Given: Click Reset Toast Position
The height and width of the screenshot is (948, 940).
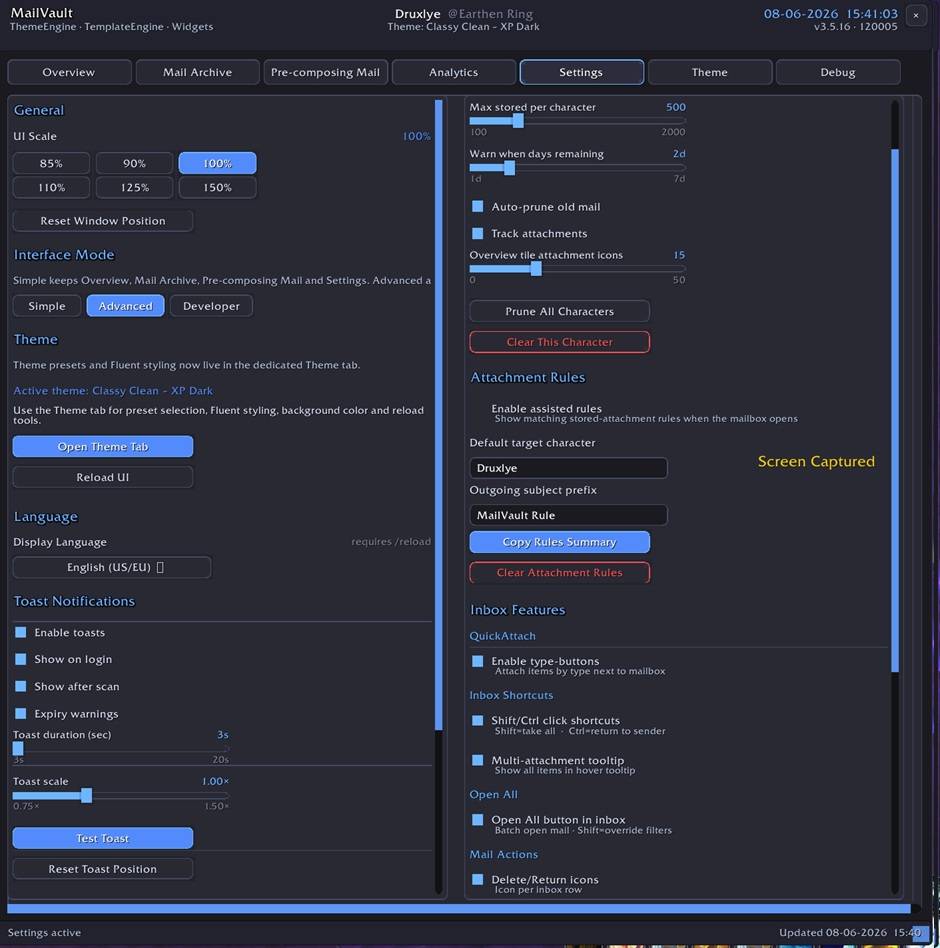Looking at the screenshot, I should click(103, 869).
